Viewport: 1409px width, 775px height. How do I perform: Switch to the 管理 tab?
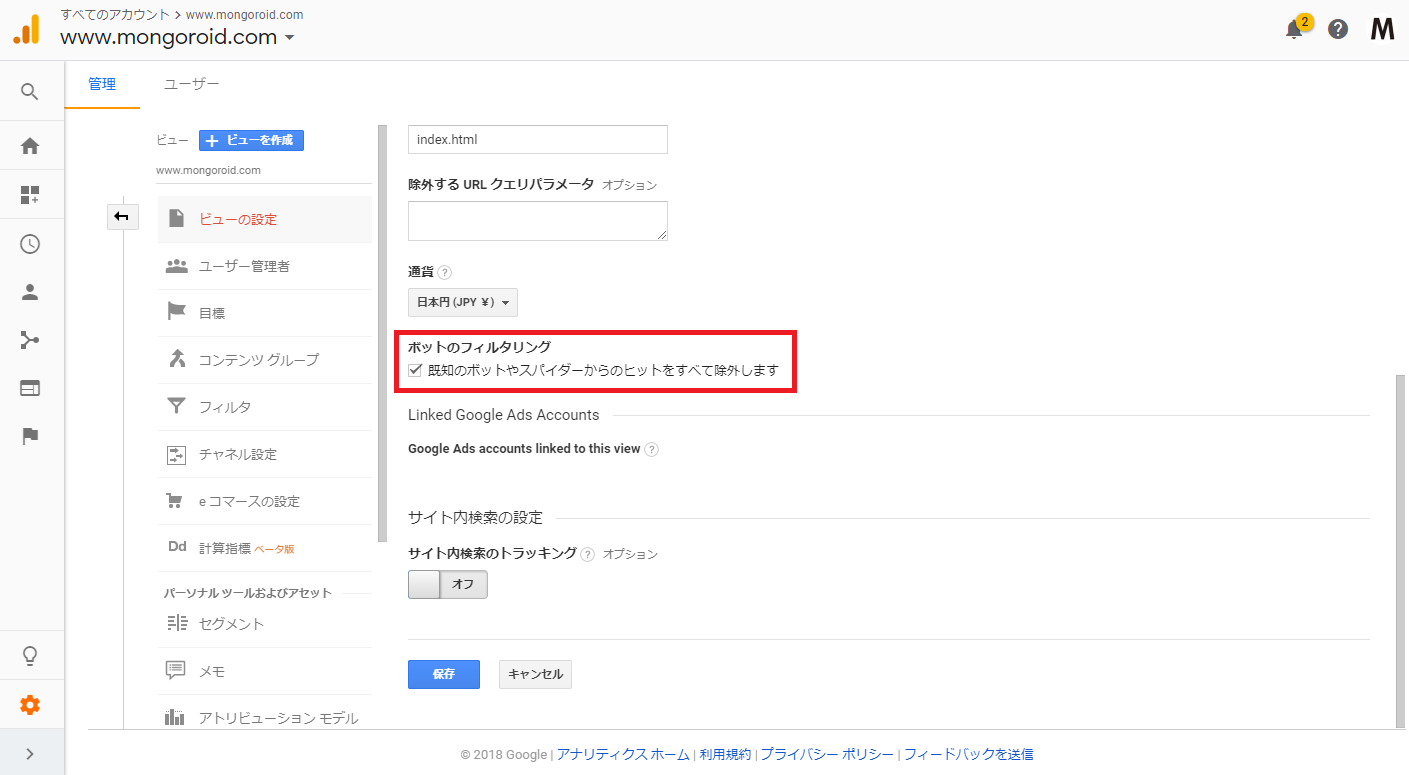tap(102, 84)
